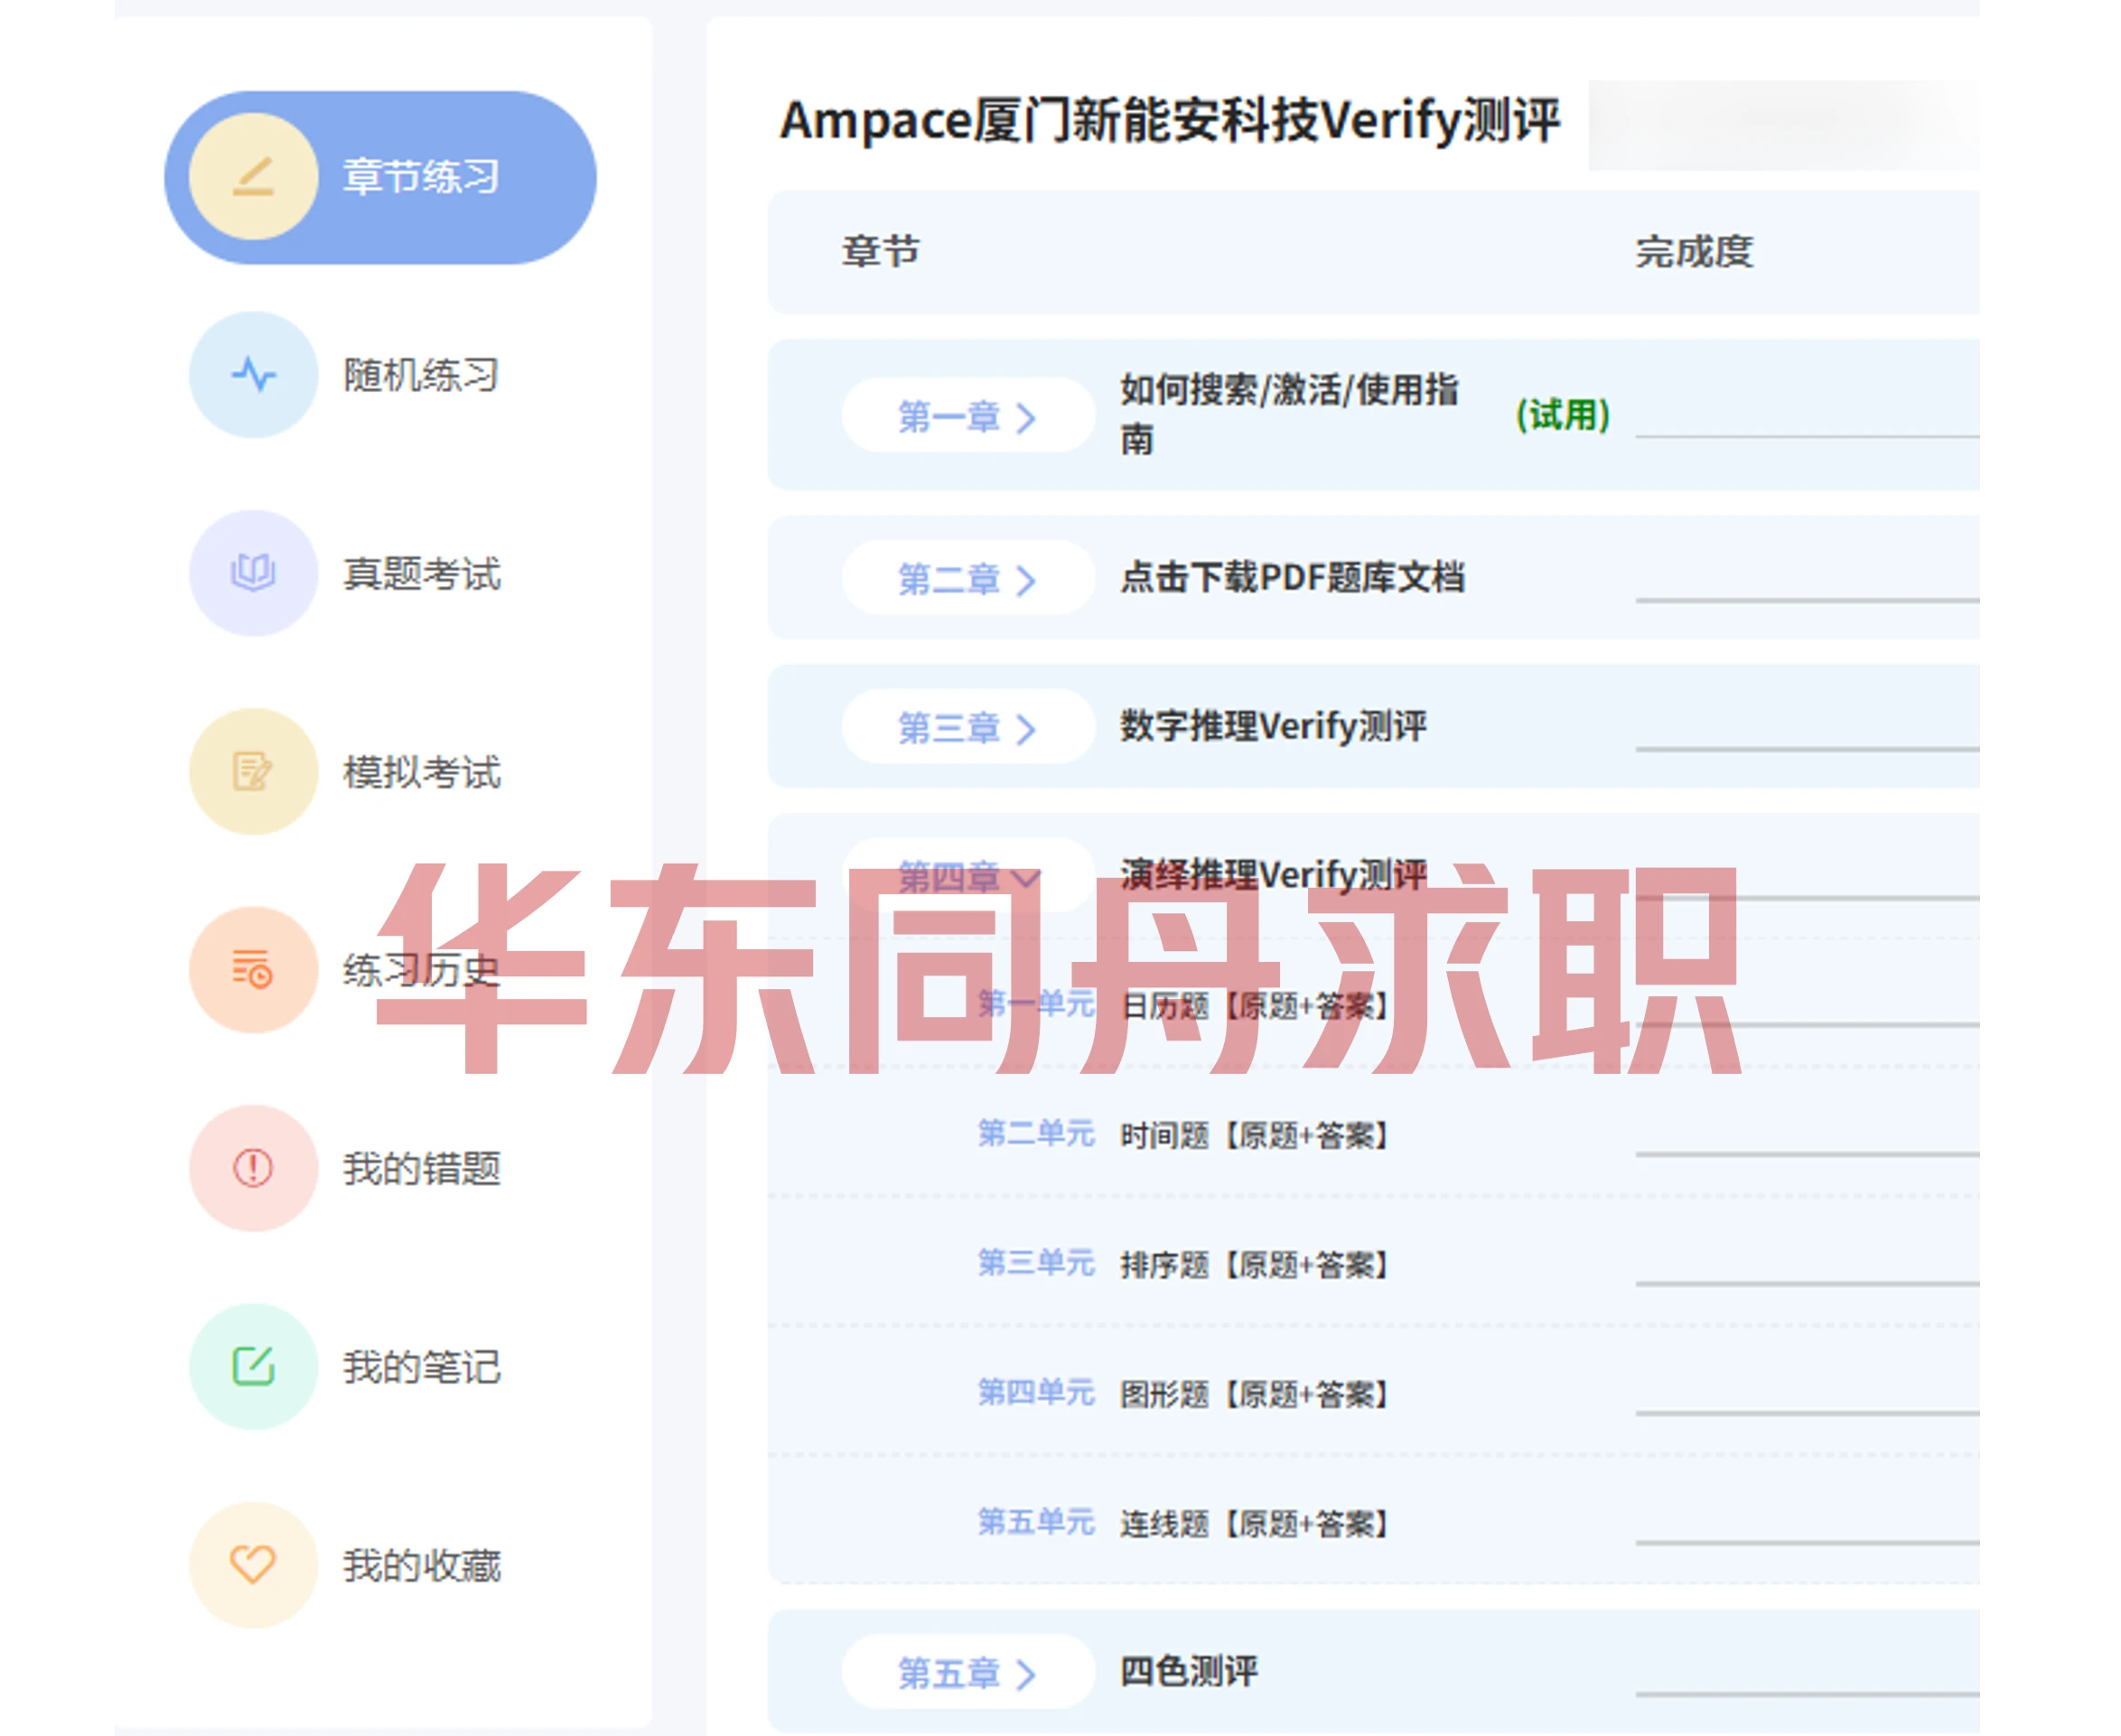Click progress bar of 第三章 row
Screen dimensions: 2121x1736
1807,748
